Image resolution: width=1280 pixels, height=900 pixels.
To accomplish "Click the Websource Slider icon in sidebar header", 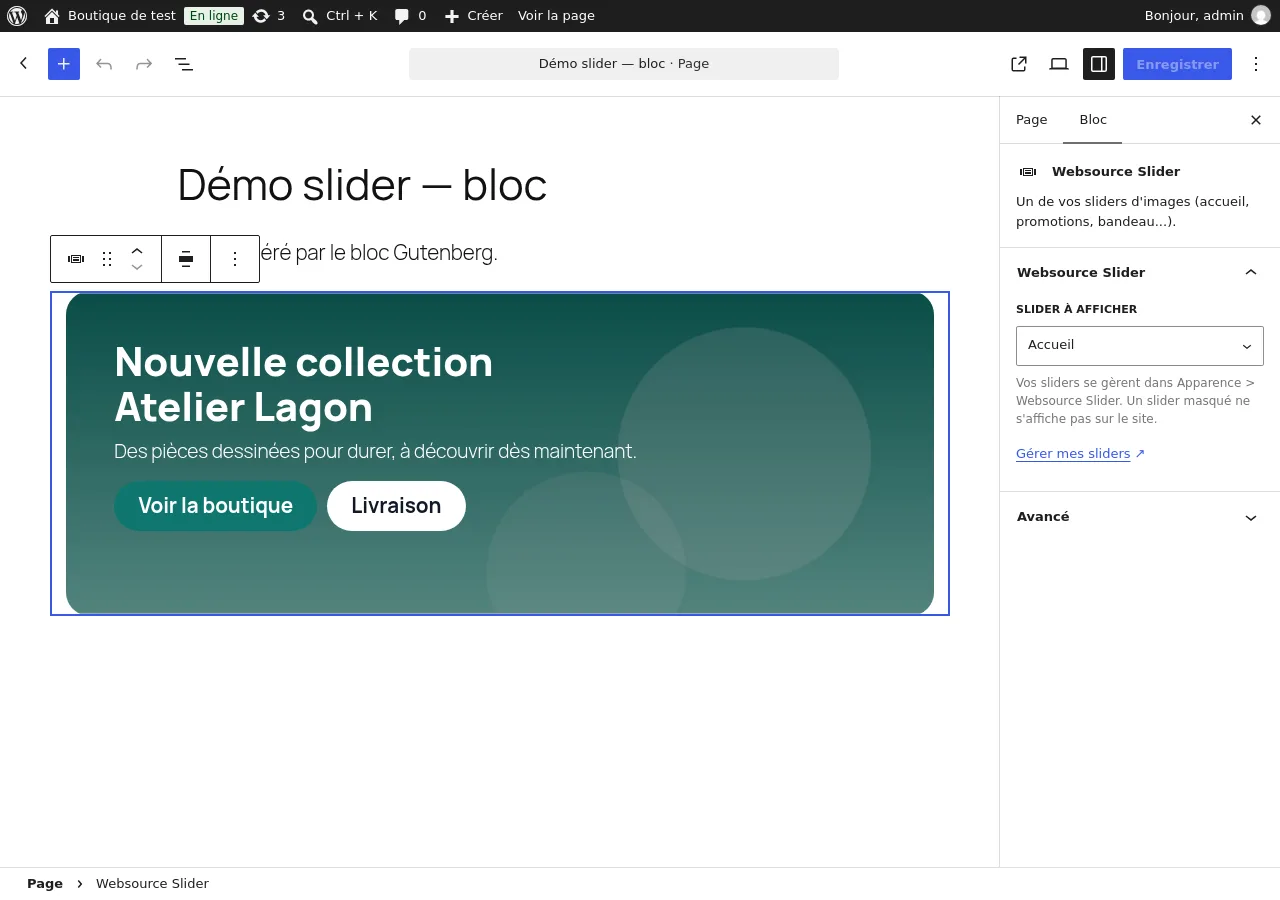I will pyautogui.click(x=1028, y=172).
